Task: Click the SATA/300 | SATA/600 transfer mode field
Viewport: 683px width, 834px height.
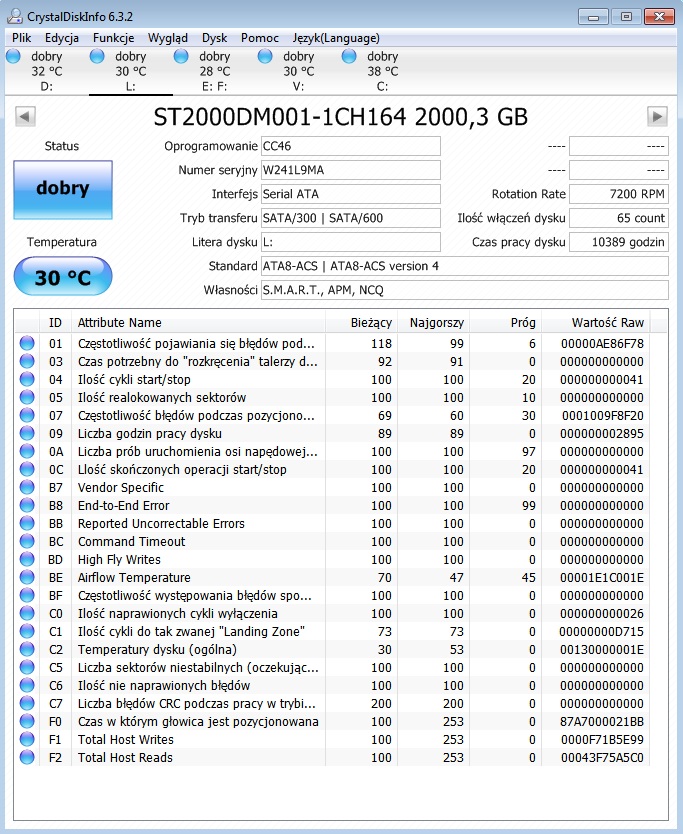Action: [351, 218]
